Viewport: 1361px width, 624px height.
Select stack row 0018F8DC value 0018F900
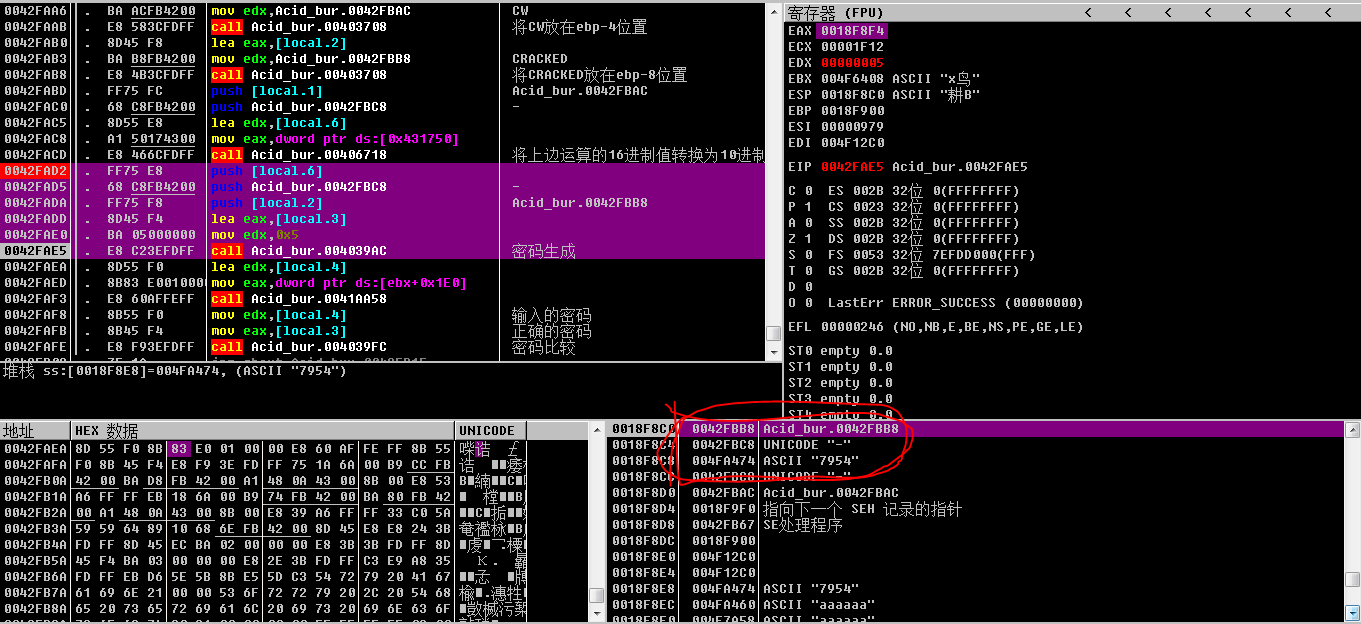point(976,541)
